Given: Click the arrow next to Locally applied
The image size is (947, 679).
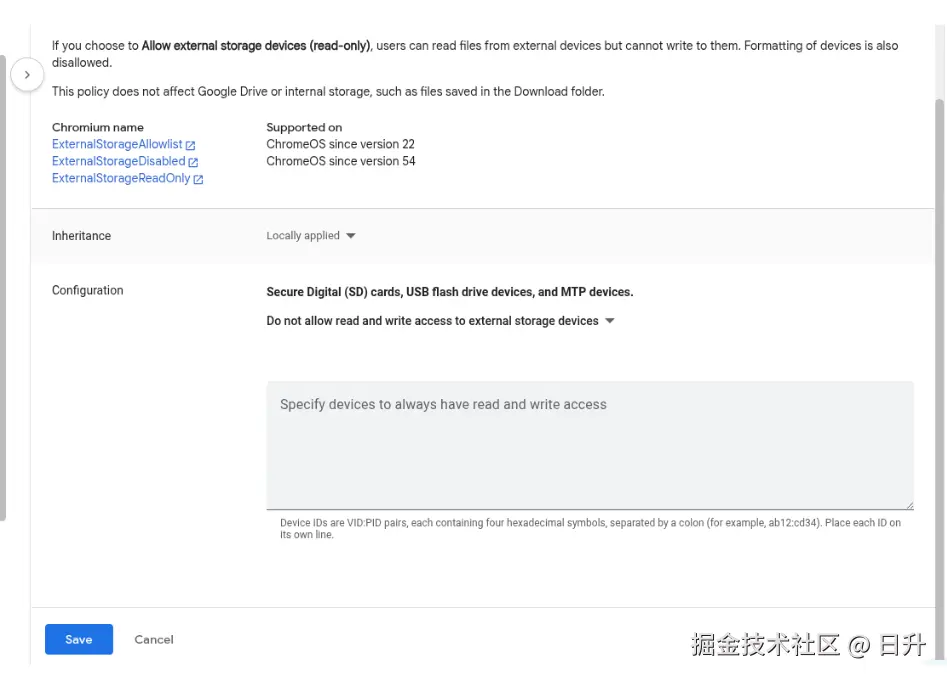Looking at the screenshot, I should (x=350, y=236).
